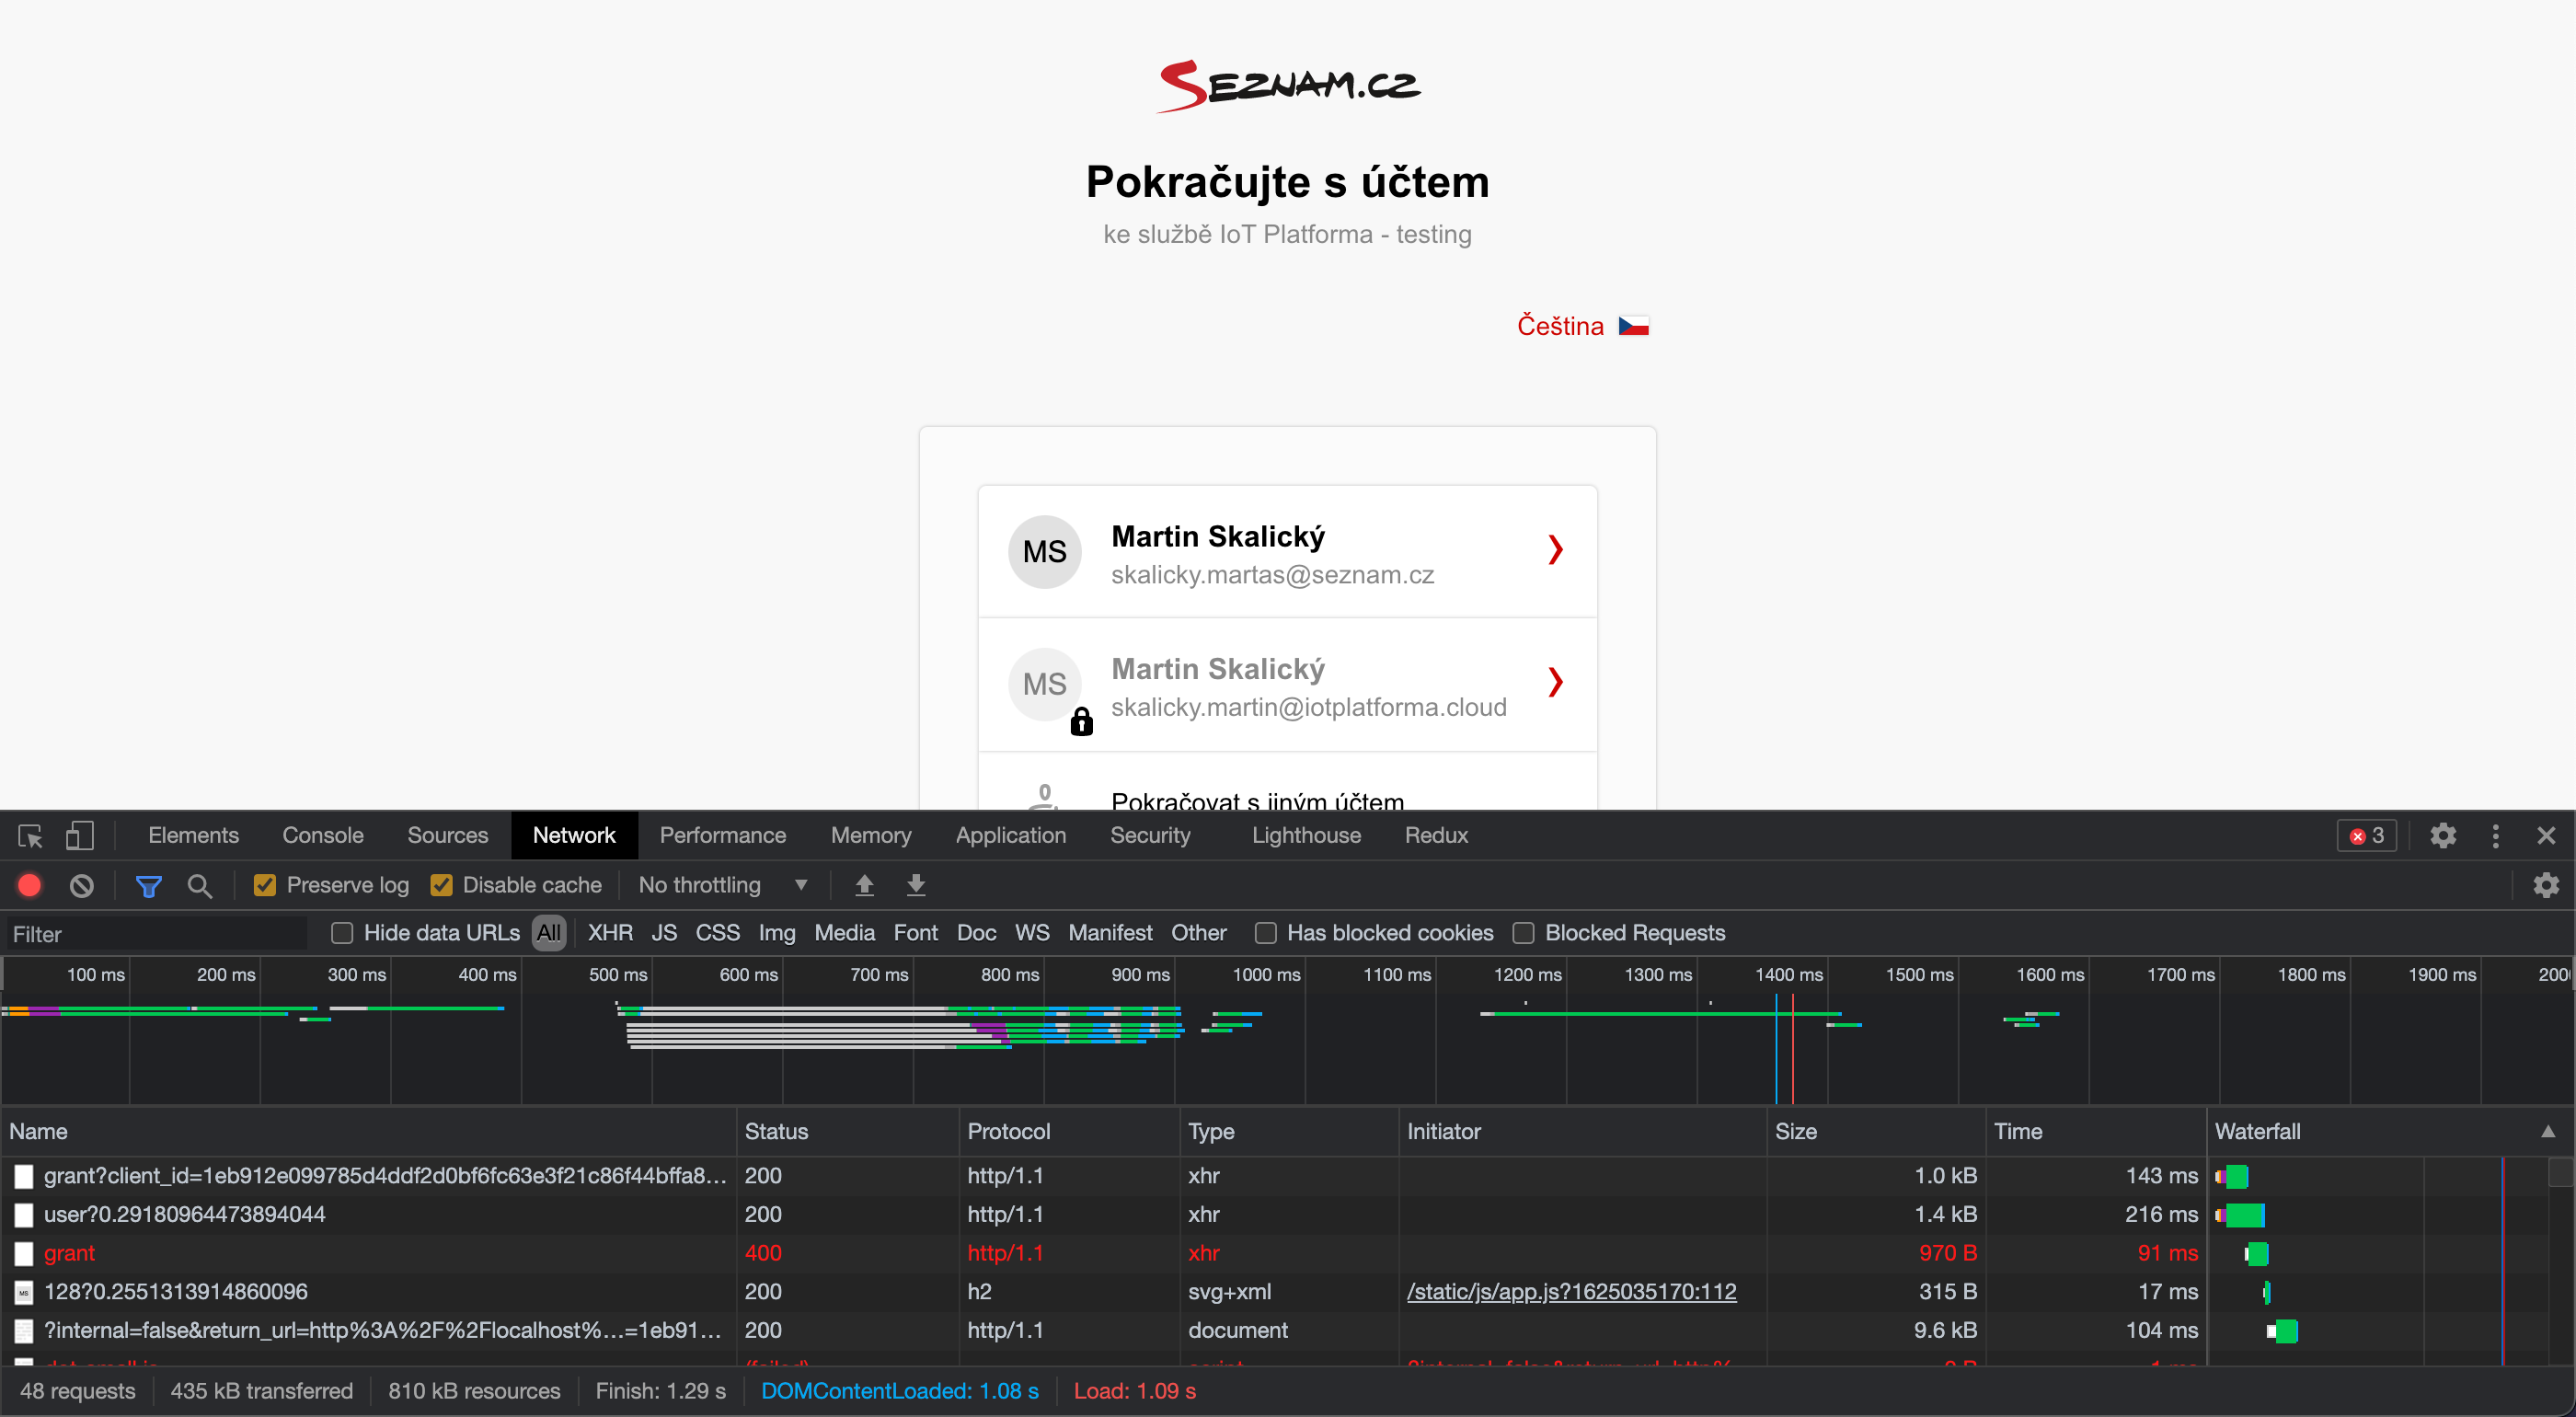Choose account skalicky.martas@seznam.cz
Screen dimensions: 2576x1417
coord(1288,553)
